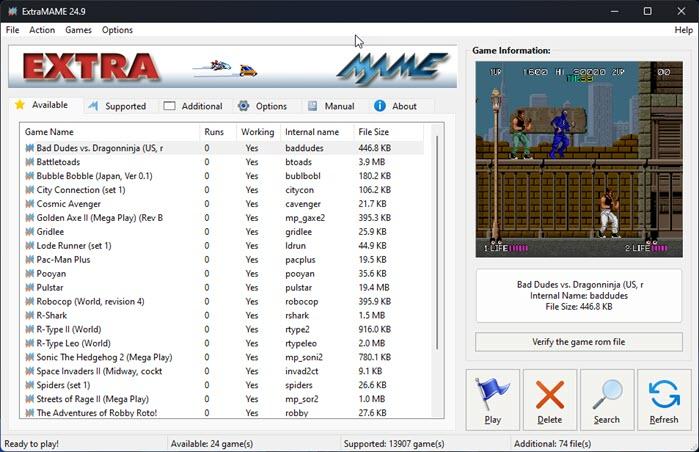Click the MAME icon beside City Connection
The width and height of the screenshot is (699, 452).
[x=29, y=190]
